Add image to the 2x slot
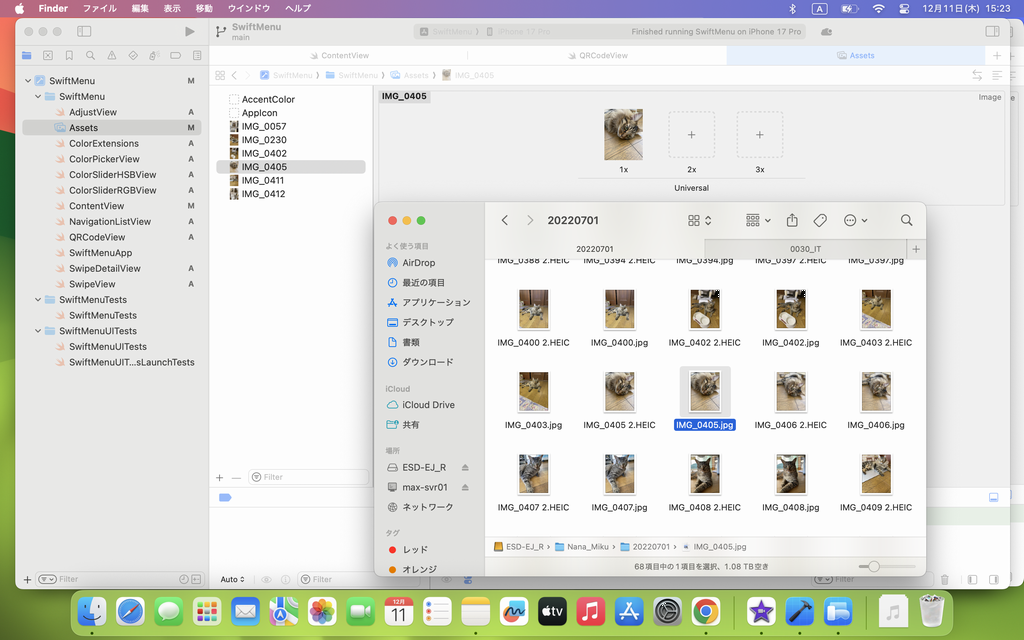 click(x=691, y=134)
